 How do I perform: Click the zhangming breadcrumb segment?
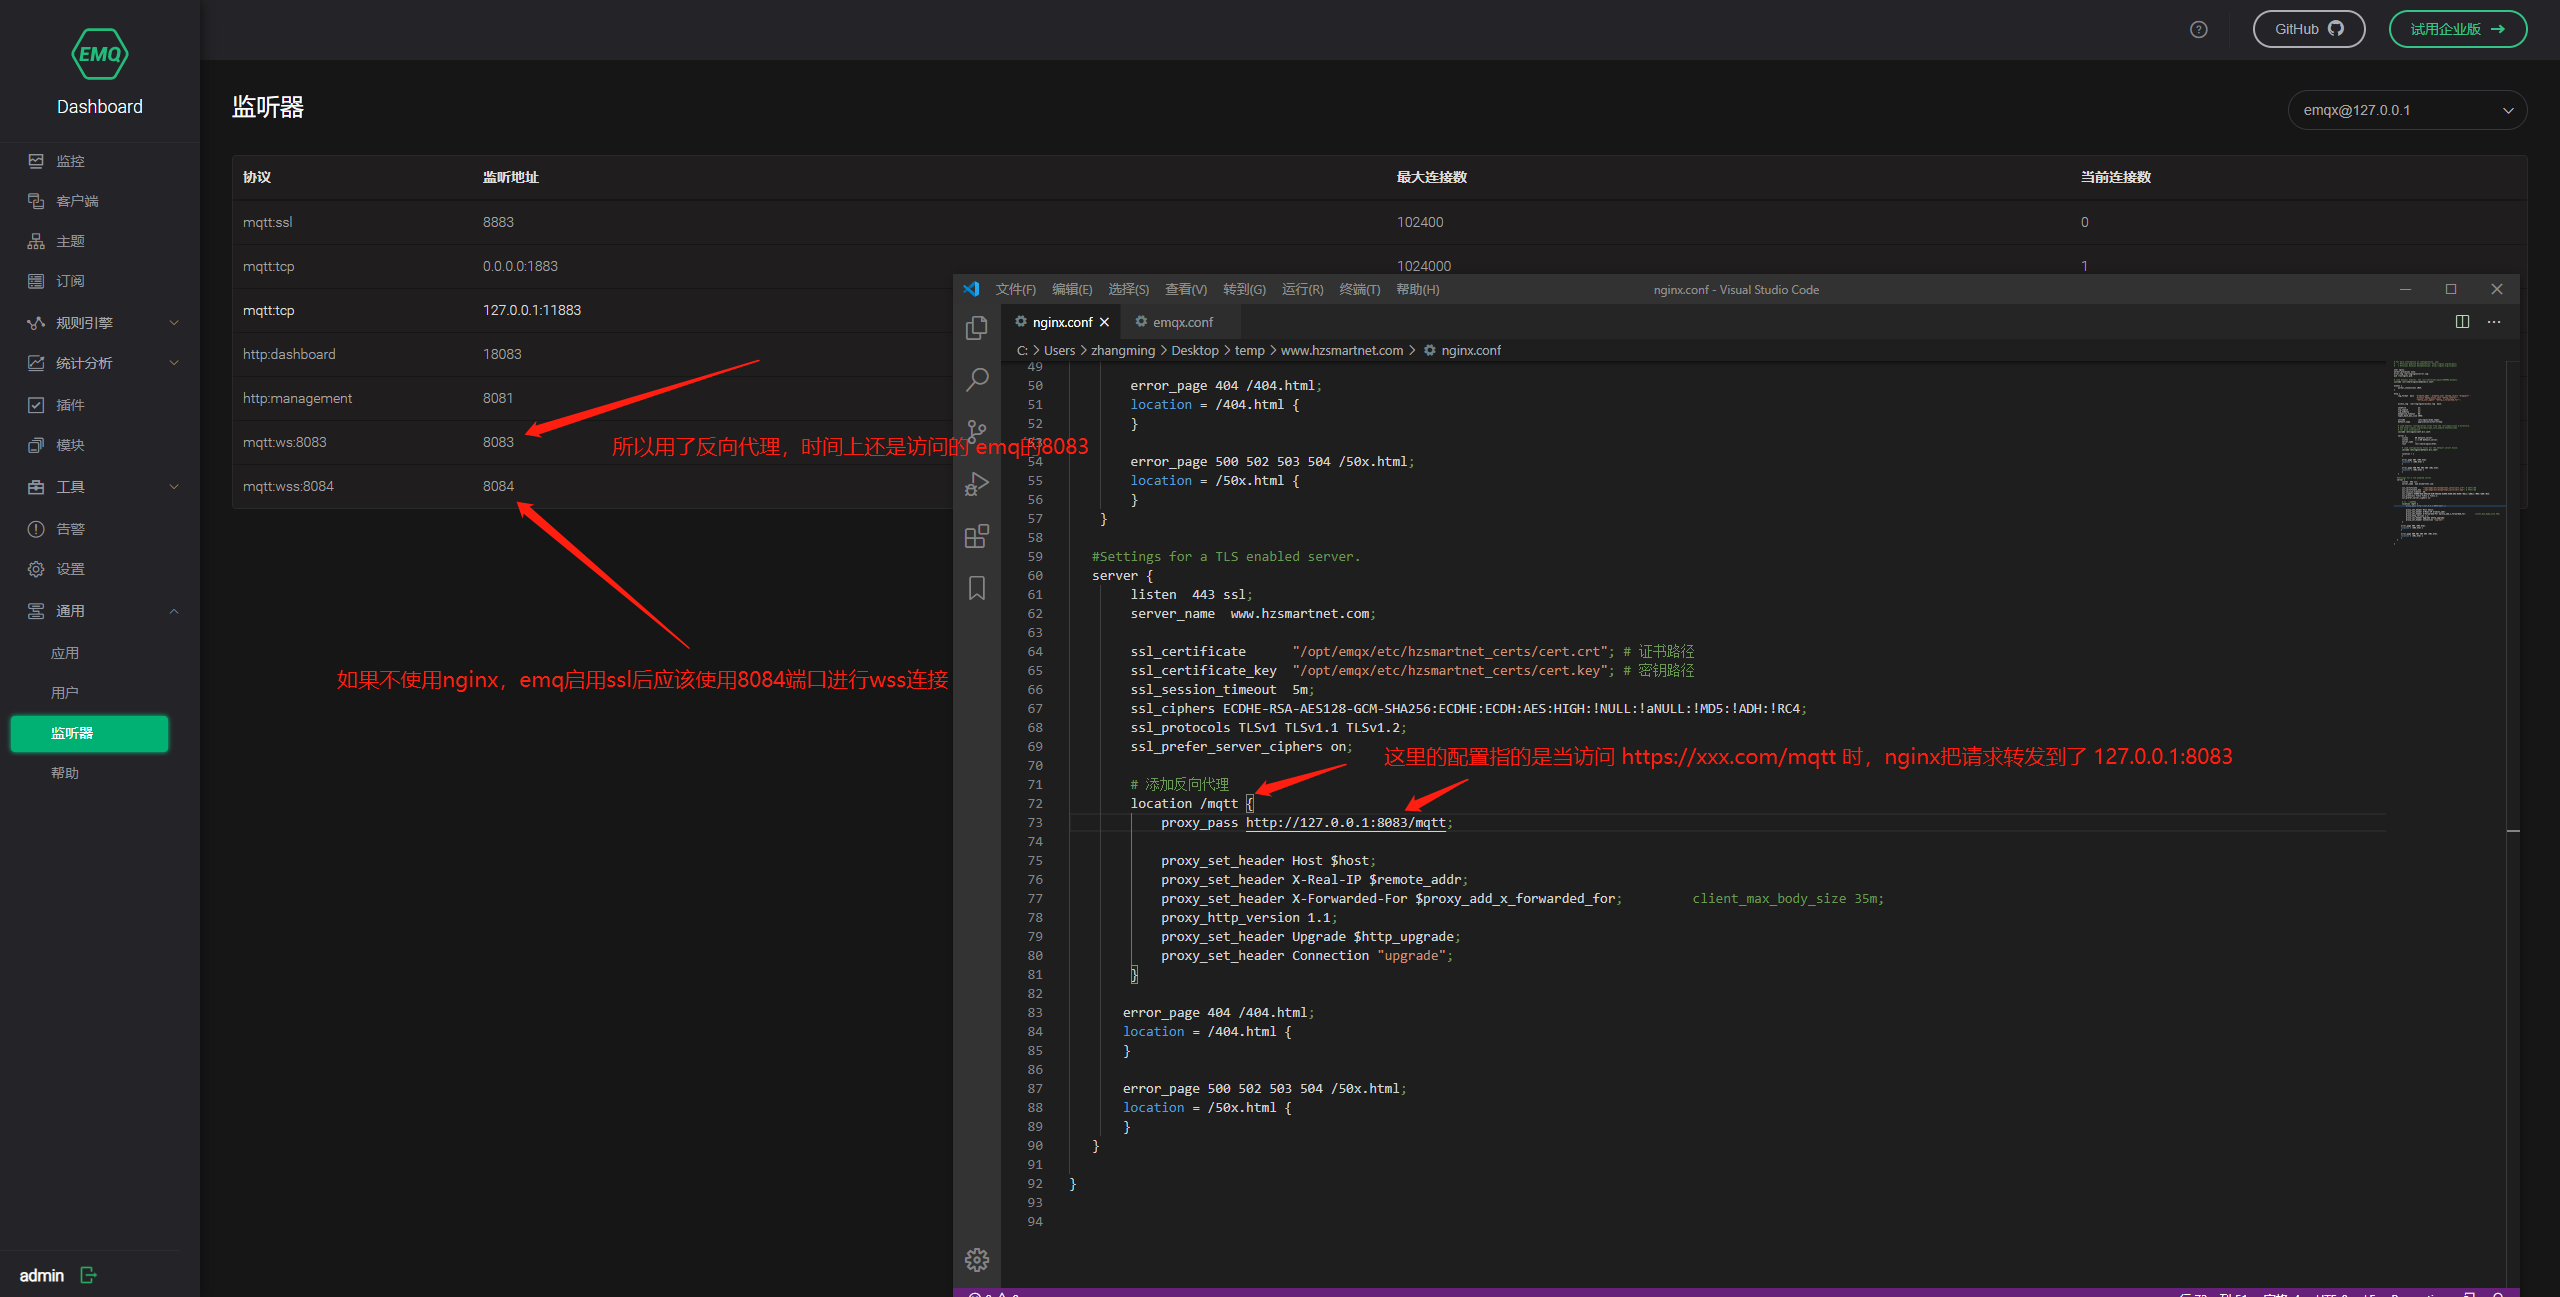(1122, 350)
